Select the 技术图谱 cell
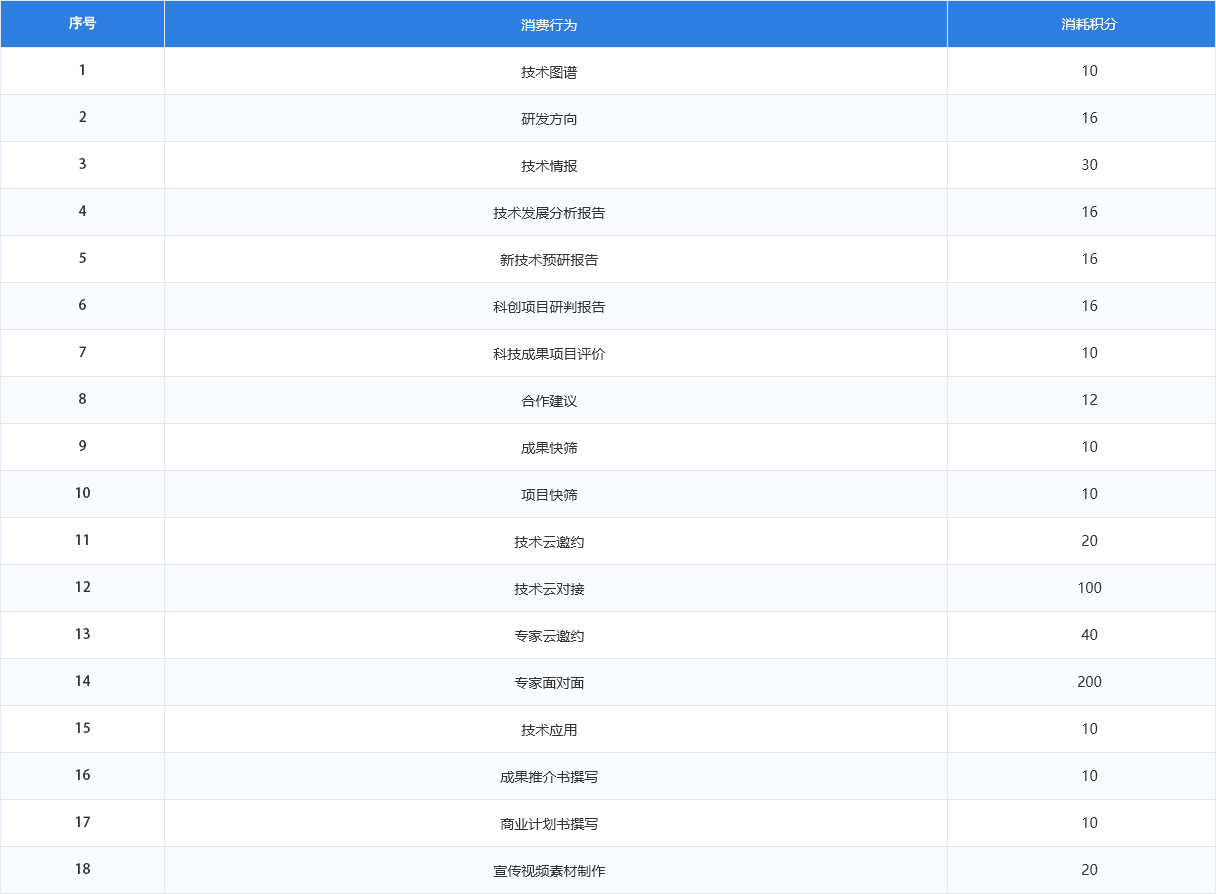The image size is (1216, 894). click(x=549, y=72)
